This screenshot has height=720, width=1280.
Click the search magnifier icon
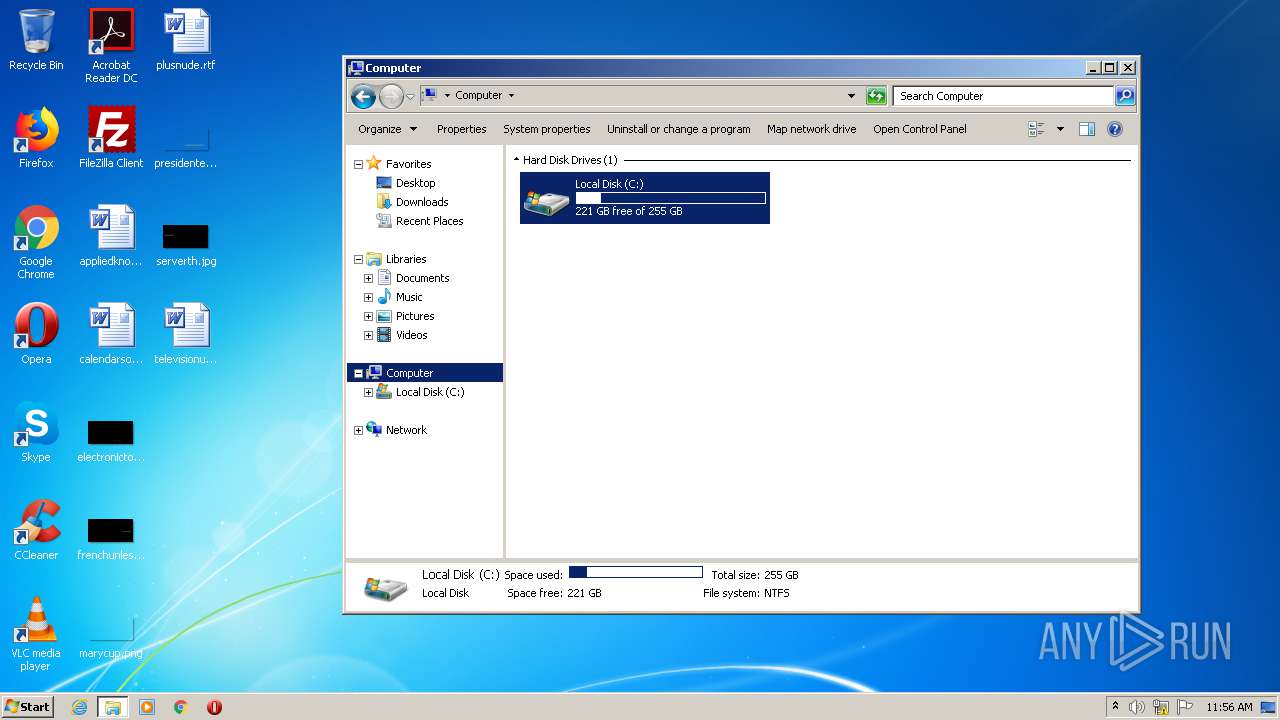1125,96
